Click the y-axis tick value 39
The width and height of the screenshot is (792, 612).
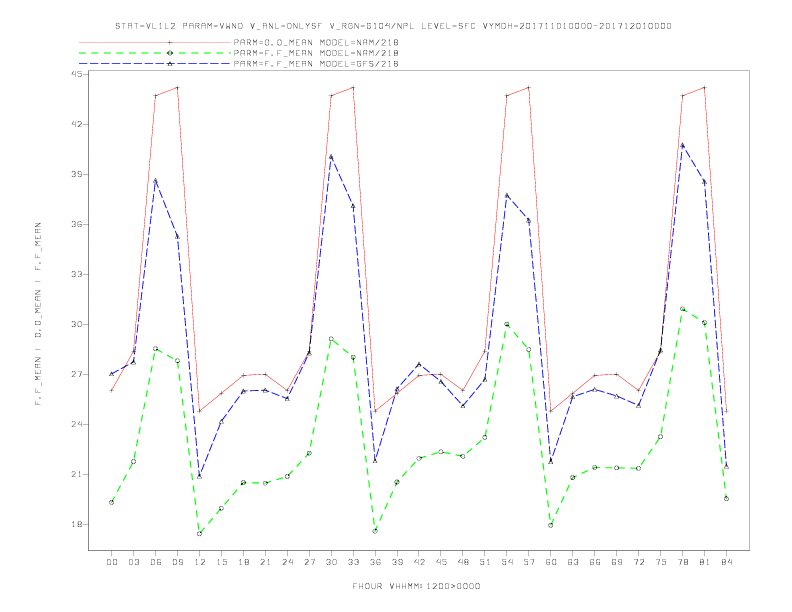pyautogui.click(x=79, y=174)
